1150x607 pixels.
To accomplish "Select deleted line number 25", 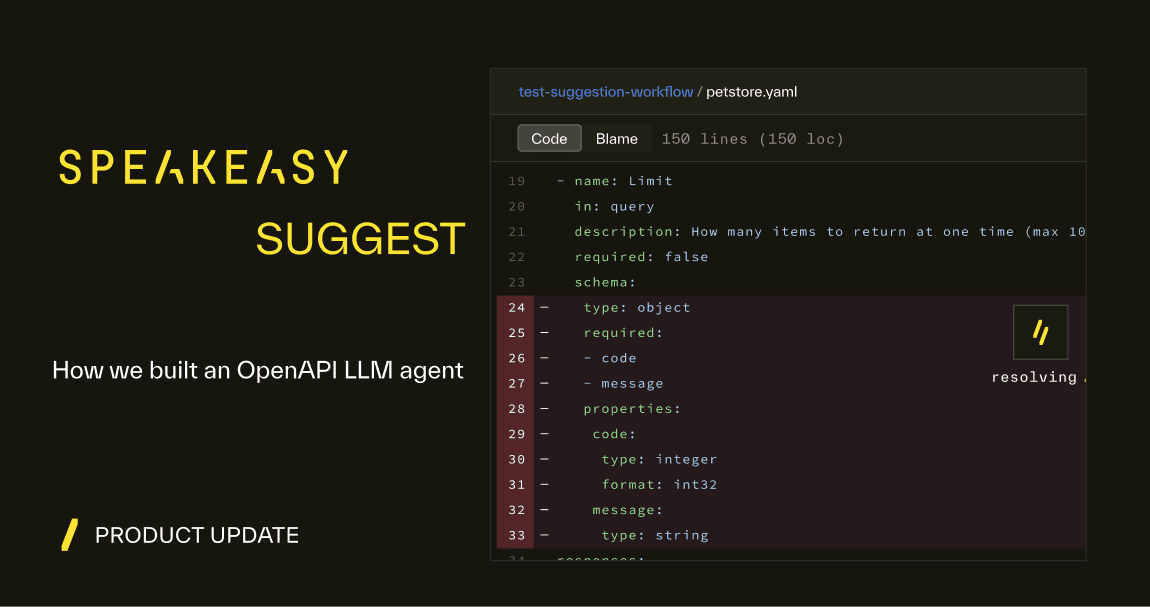I will point(516,333).
